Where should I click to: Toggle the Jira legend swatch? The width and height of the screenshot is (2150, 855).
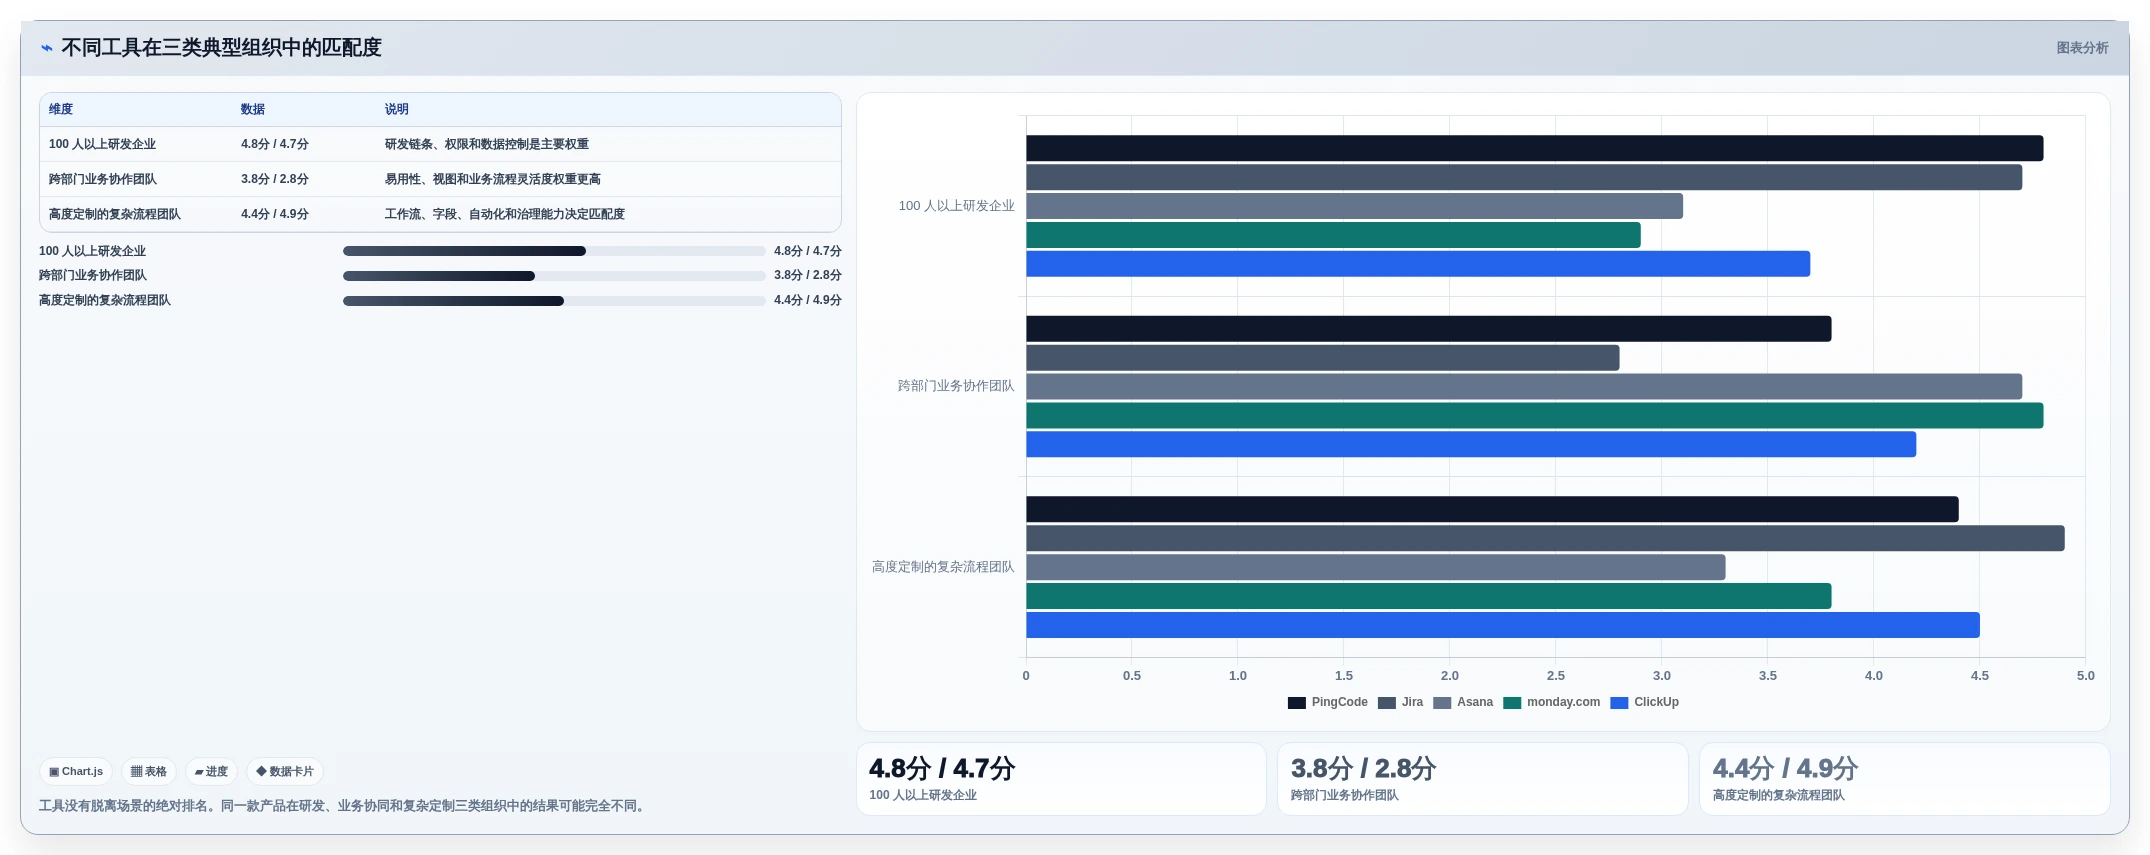(1387, 703)
